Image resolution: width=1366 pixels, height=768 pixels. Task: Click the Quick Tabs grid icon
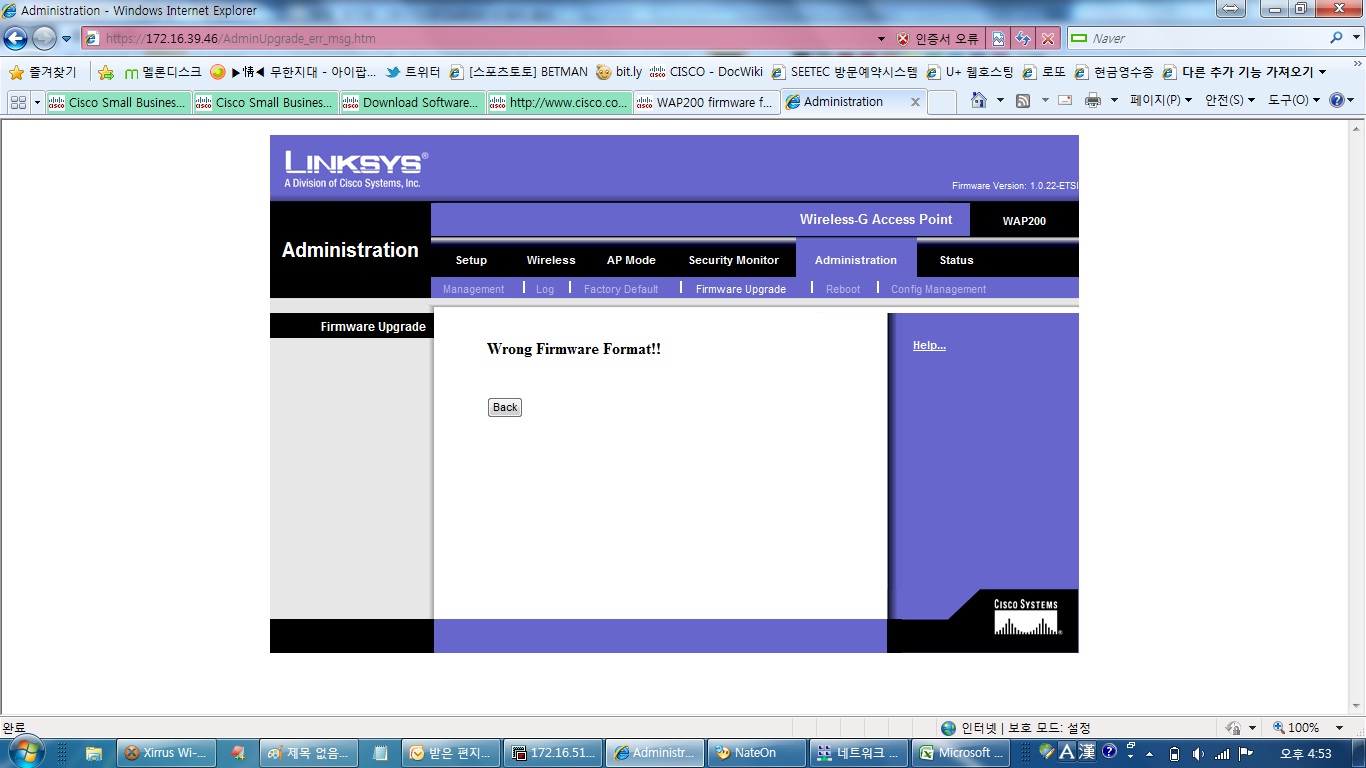click(18, 102)
